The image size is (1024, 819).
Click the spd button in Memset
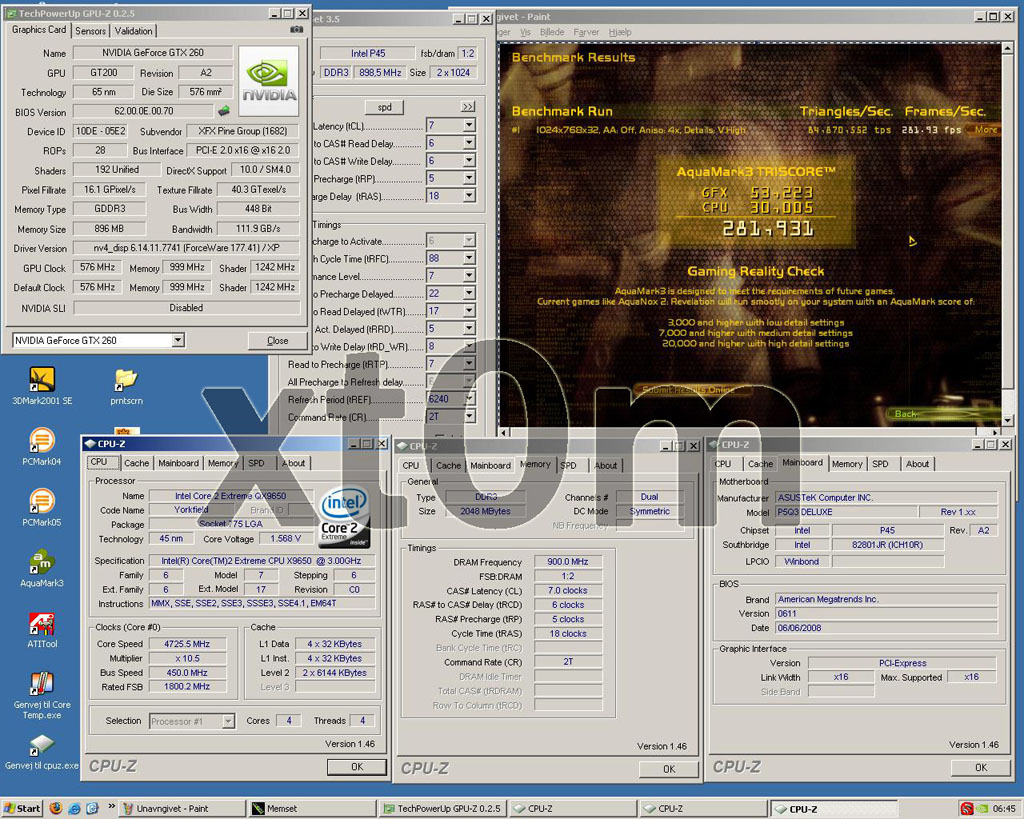coord(384,107)
